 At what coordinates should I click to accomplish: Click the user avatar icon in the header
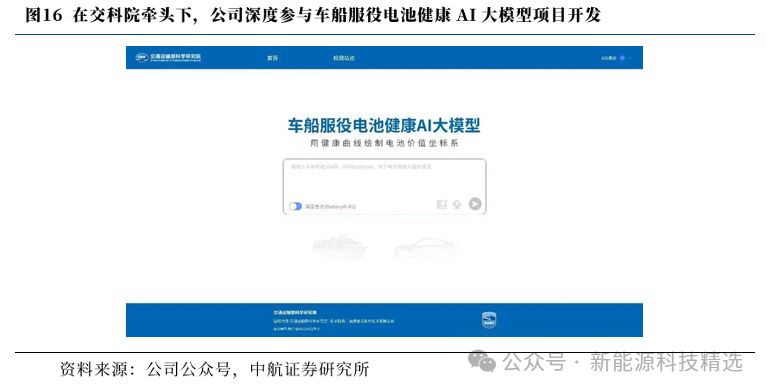pyautogui.click(x=622, y=58)
